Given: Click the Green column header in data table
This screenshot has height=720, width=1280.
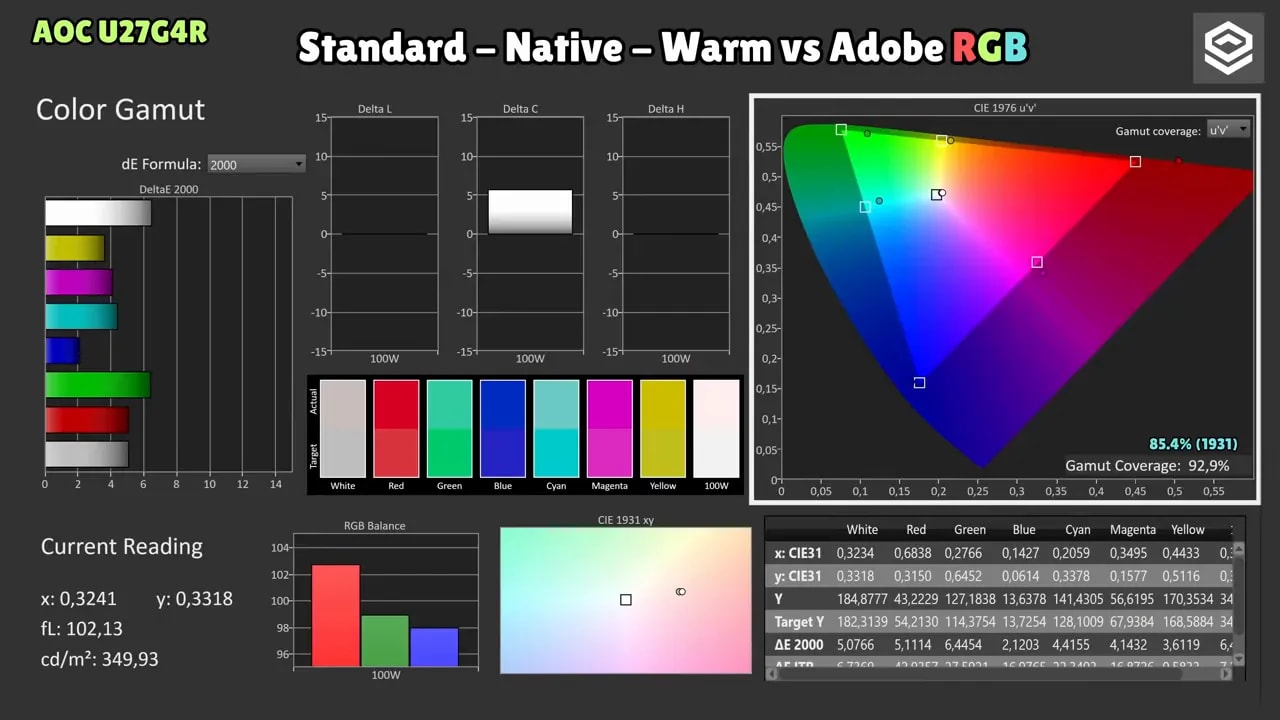Looking at the screenshot, I should tap(970, 530).
